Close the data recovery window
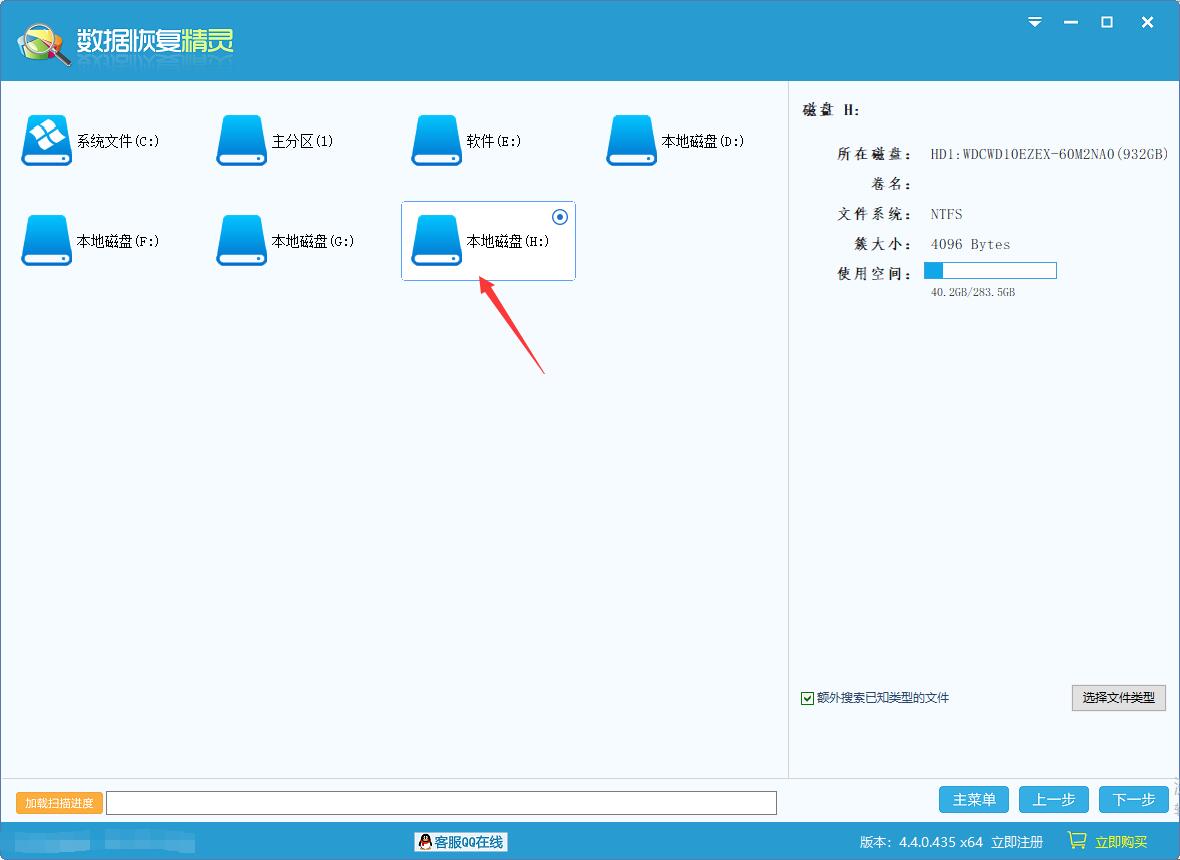This screenshot has height=860, width=1180. (x=1147, y=23)
